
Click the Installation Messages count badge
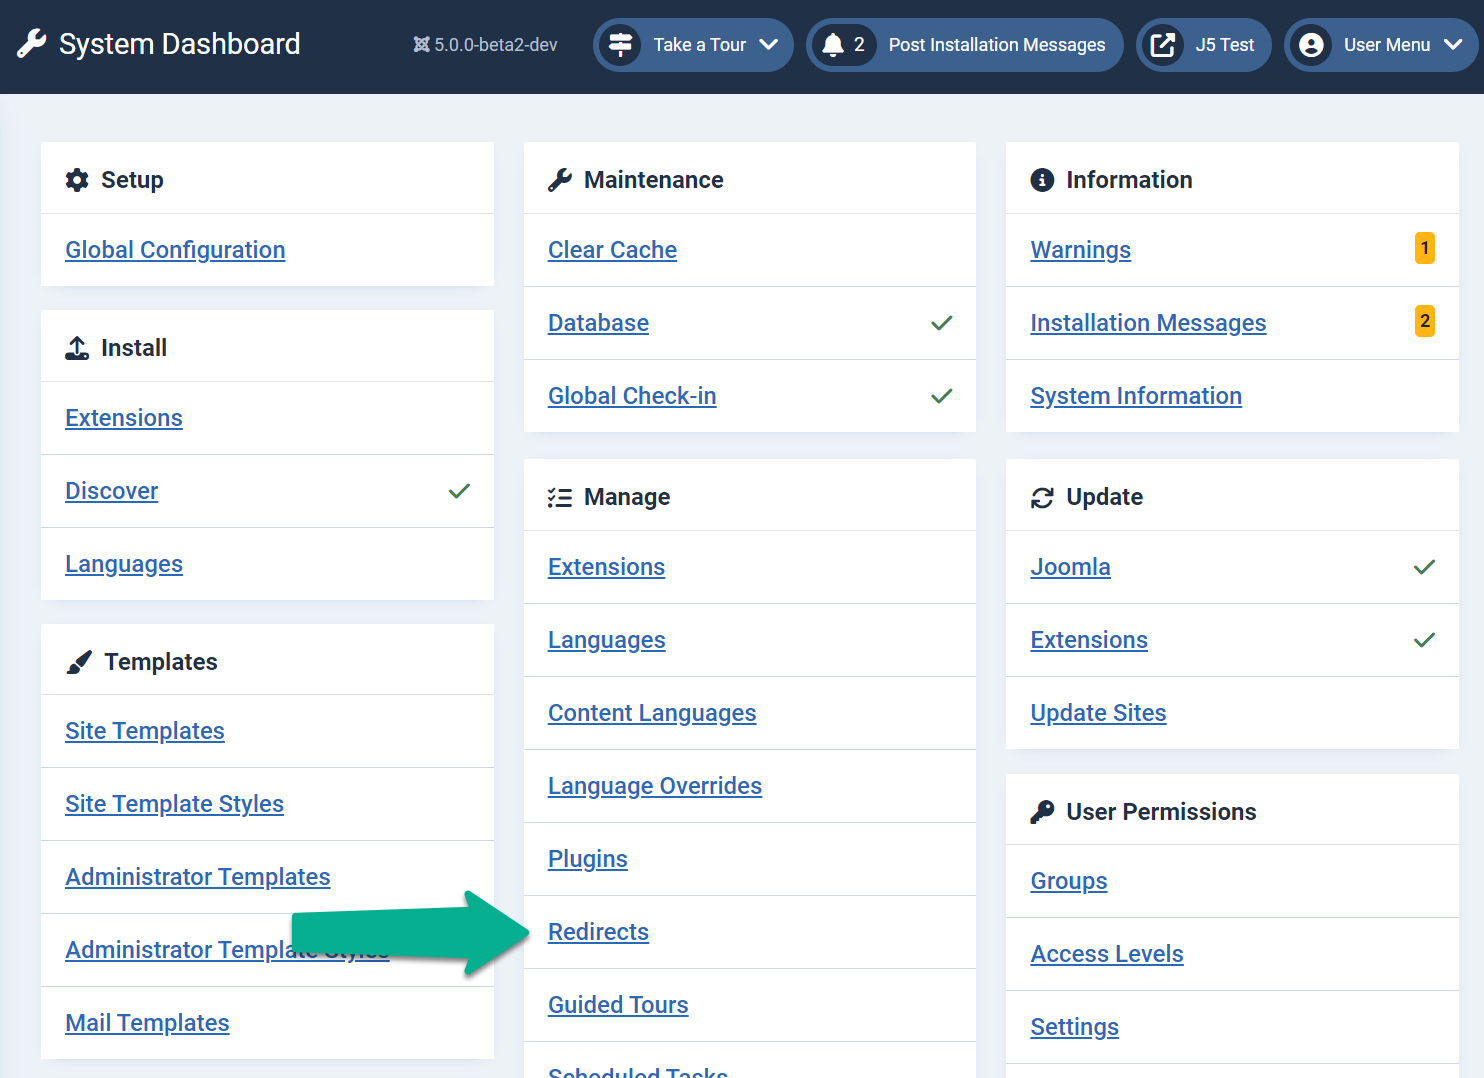coord(1425,321)
